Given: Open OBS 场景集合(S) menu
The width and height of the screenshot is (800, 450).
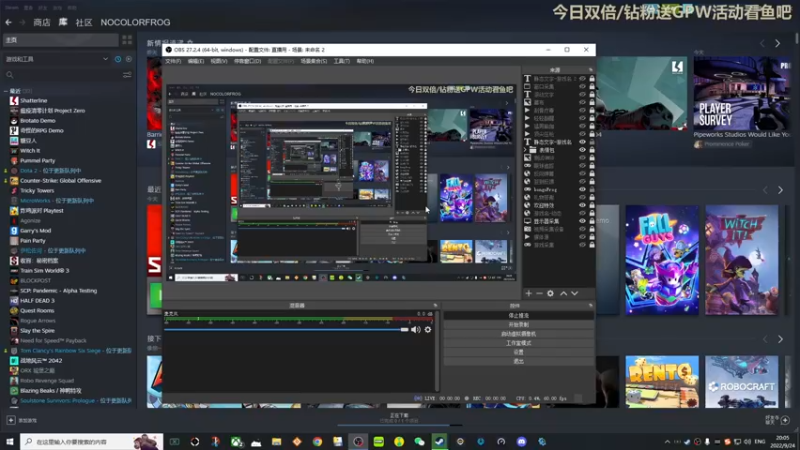Looking at the screenshot, I should 314,61.
